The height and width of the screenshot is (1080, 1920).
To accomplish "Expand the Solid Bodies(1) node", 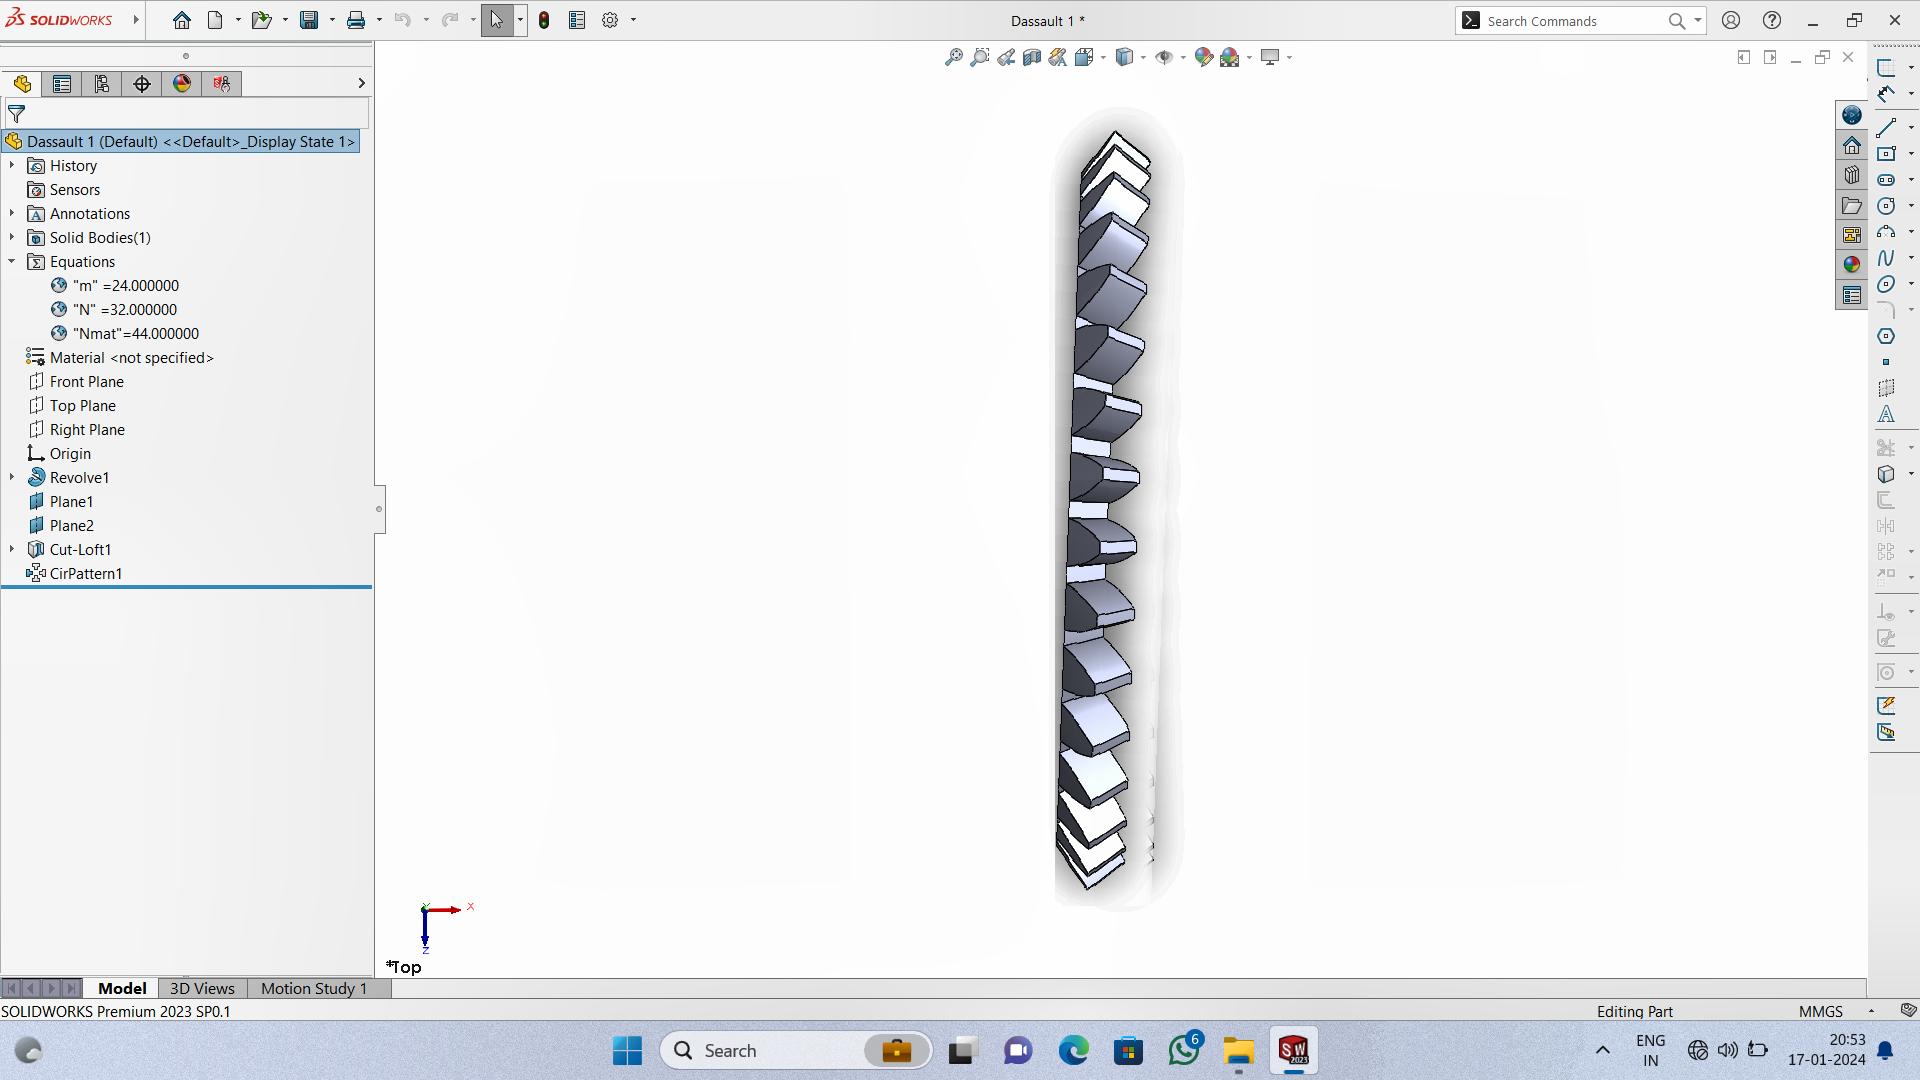I will pyautogui.click(x=11, y=237).
